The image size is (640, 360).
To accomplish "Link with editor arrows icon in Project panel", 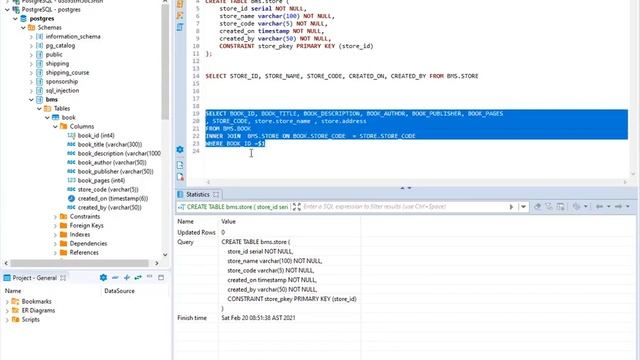I will 138,278.
